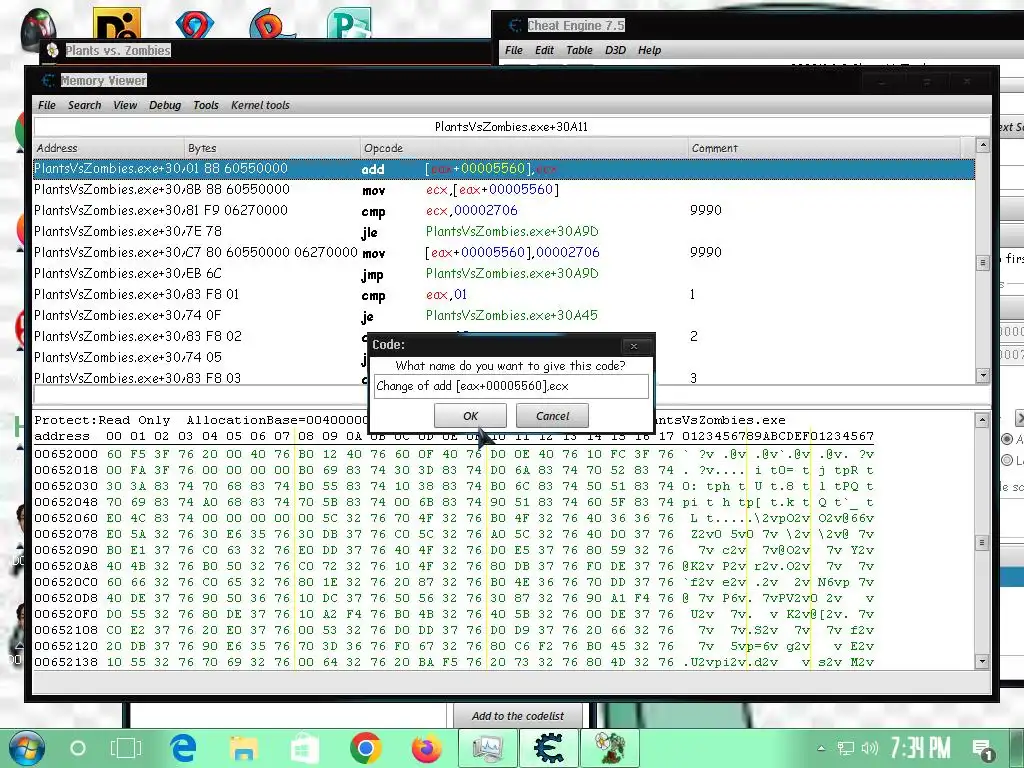Launch Firefox from taskbar
The width and height of the screenshot is (1024, 768).
[x=426, y=748]
